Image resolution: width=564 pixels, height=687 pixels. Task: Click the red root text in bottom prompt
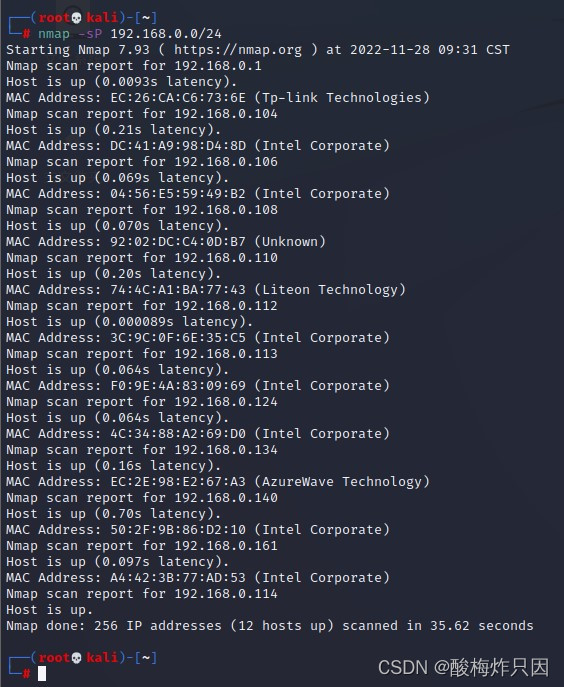coord(54,658)
